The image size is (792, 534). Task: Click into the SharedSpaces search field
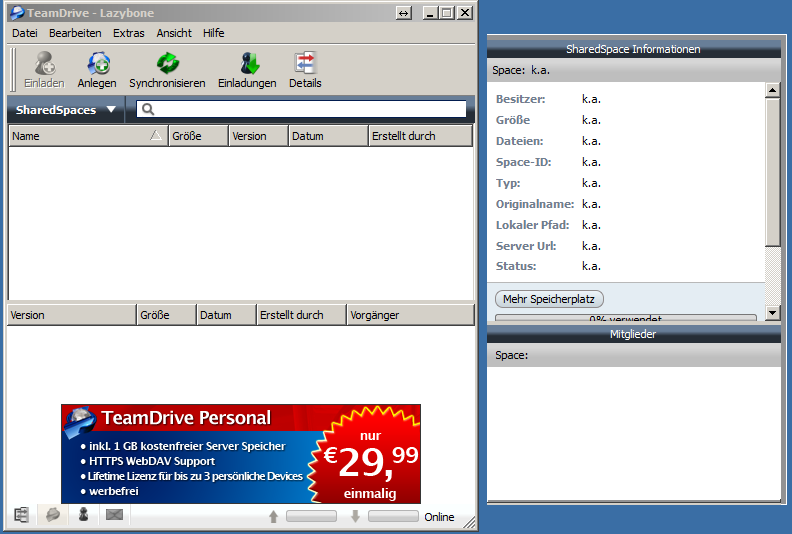[302, 109]
